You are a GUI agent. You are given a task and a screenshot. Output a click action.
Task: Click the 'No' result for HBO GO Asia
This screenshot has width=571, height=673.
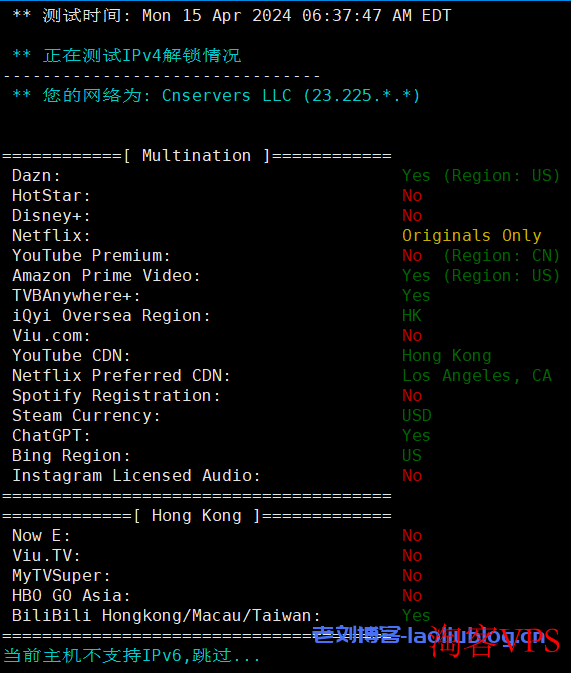click(412, 595)
